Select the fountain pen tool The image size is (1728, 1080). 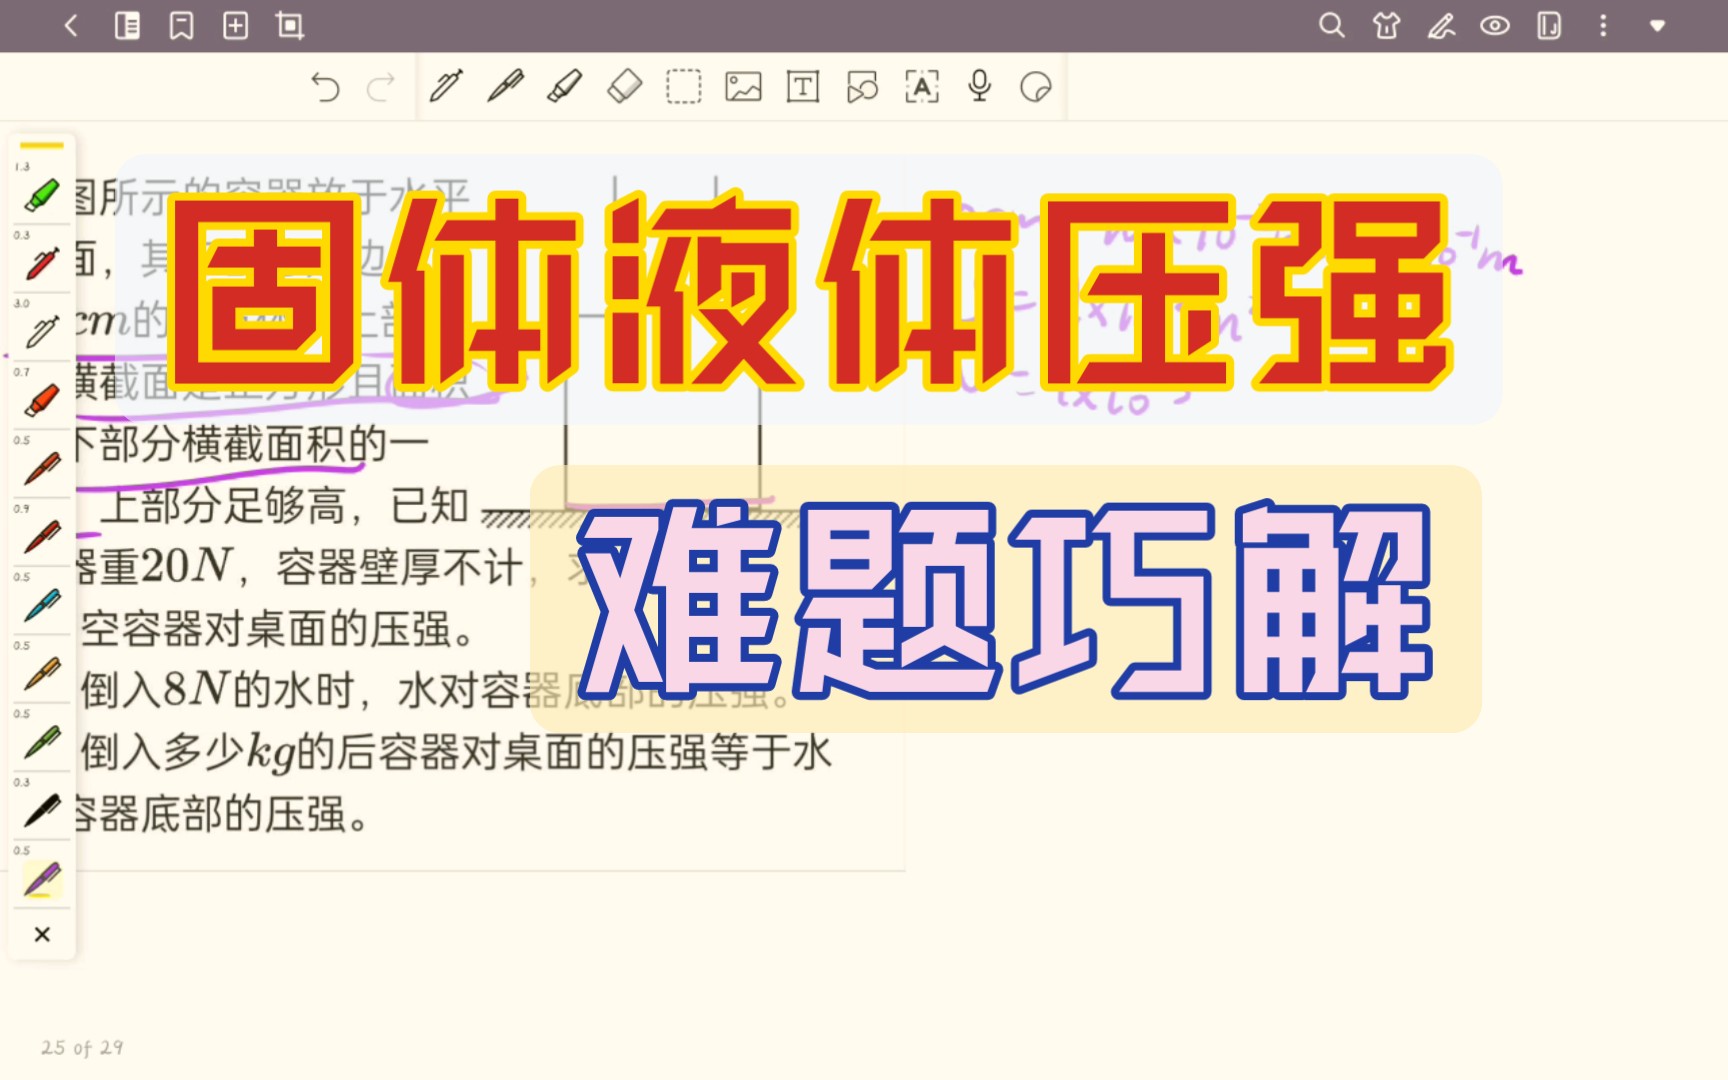[446, 87]
